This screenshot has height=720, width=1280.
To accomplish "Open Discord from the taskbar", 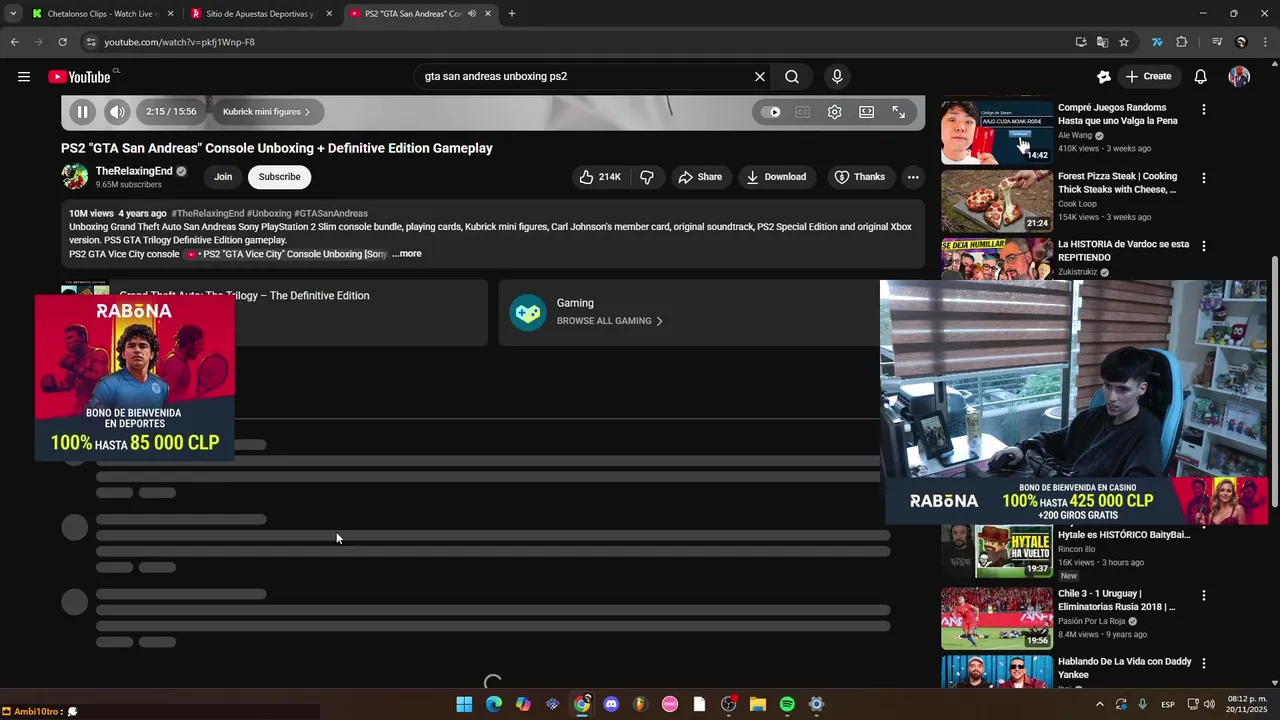I will click(x=611, y=705).
